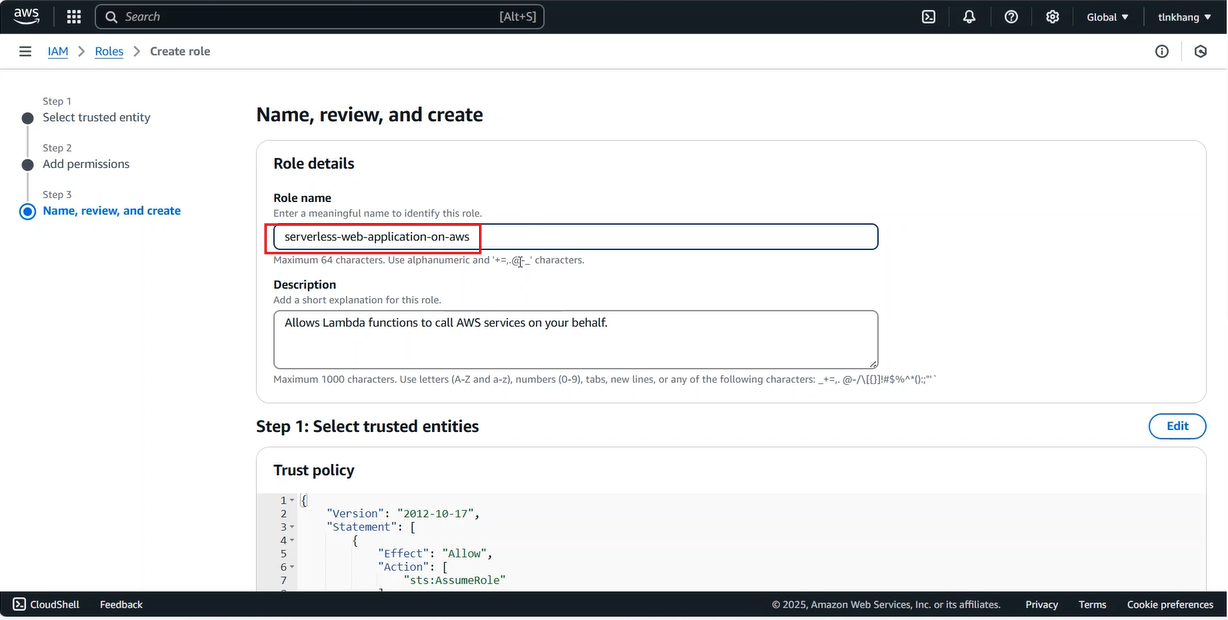
Task: Open the notifications bell
Action: [x=969, y=17]
